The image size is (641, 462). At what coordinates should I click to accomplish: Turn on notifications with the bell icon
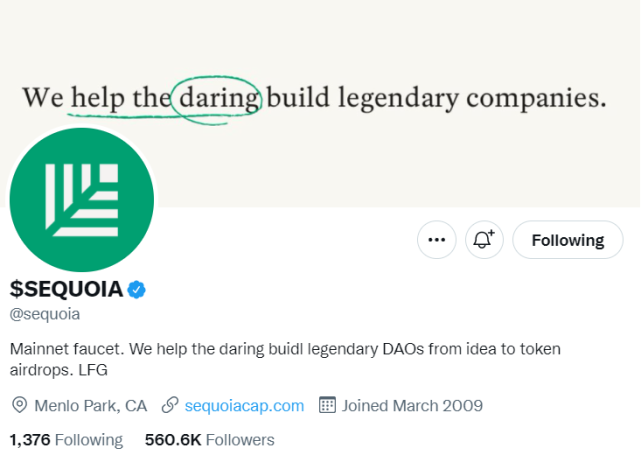484,240
